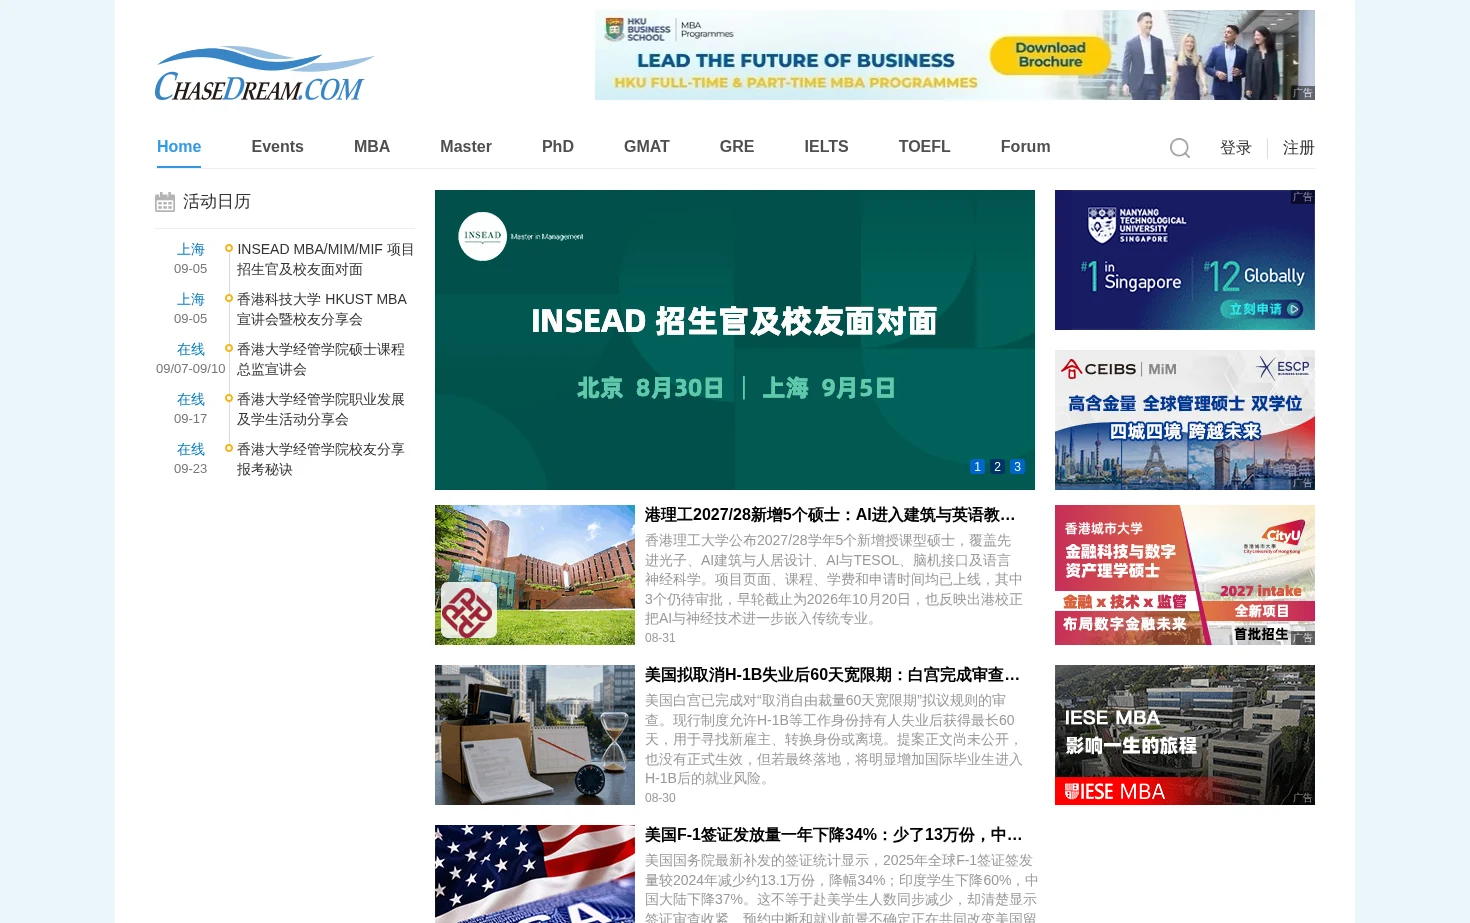Open the search magnifier icon
The width and height of the screenshot is (1470, 923).
pyautogui.click(x=1180, y=148)
